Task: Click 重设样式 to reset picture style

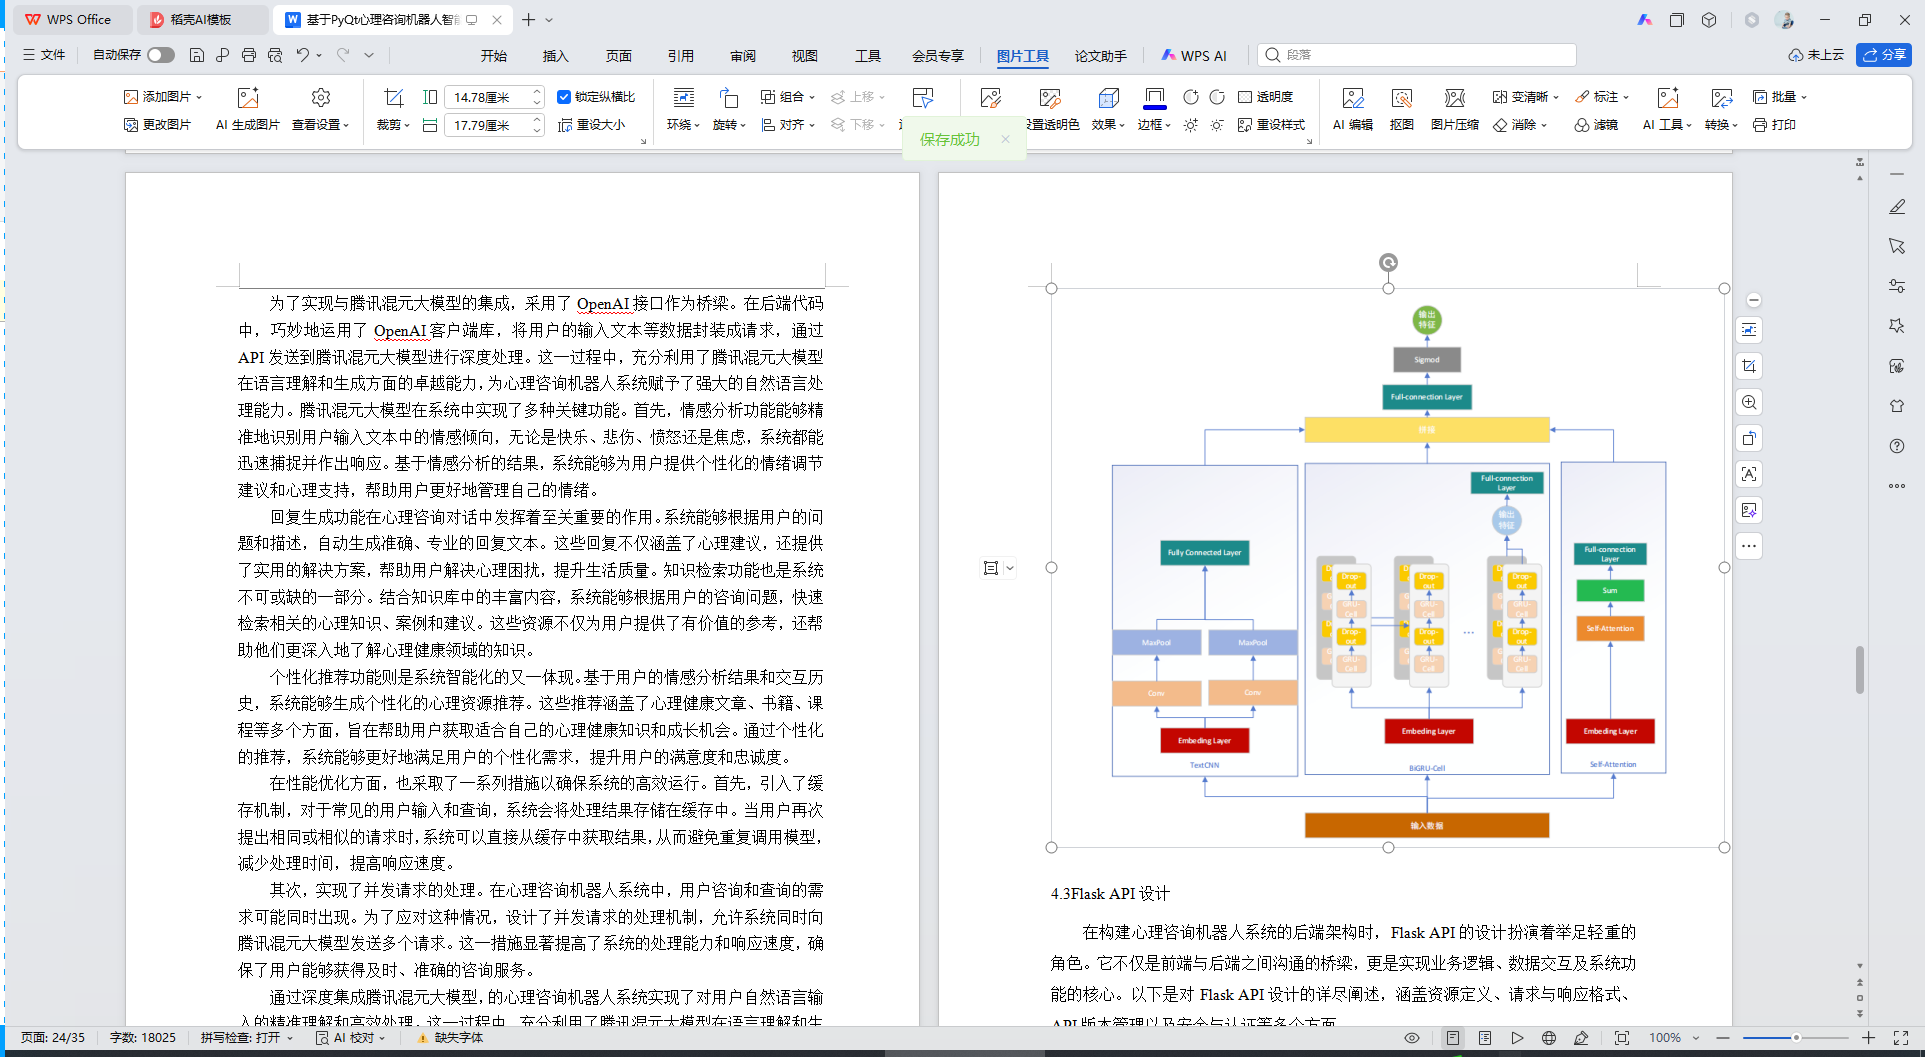Action: pos(1271,125)
